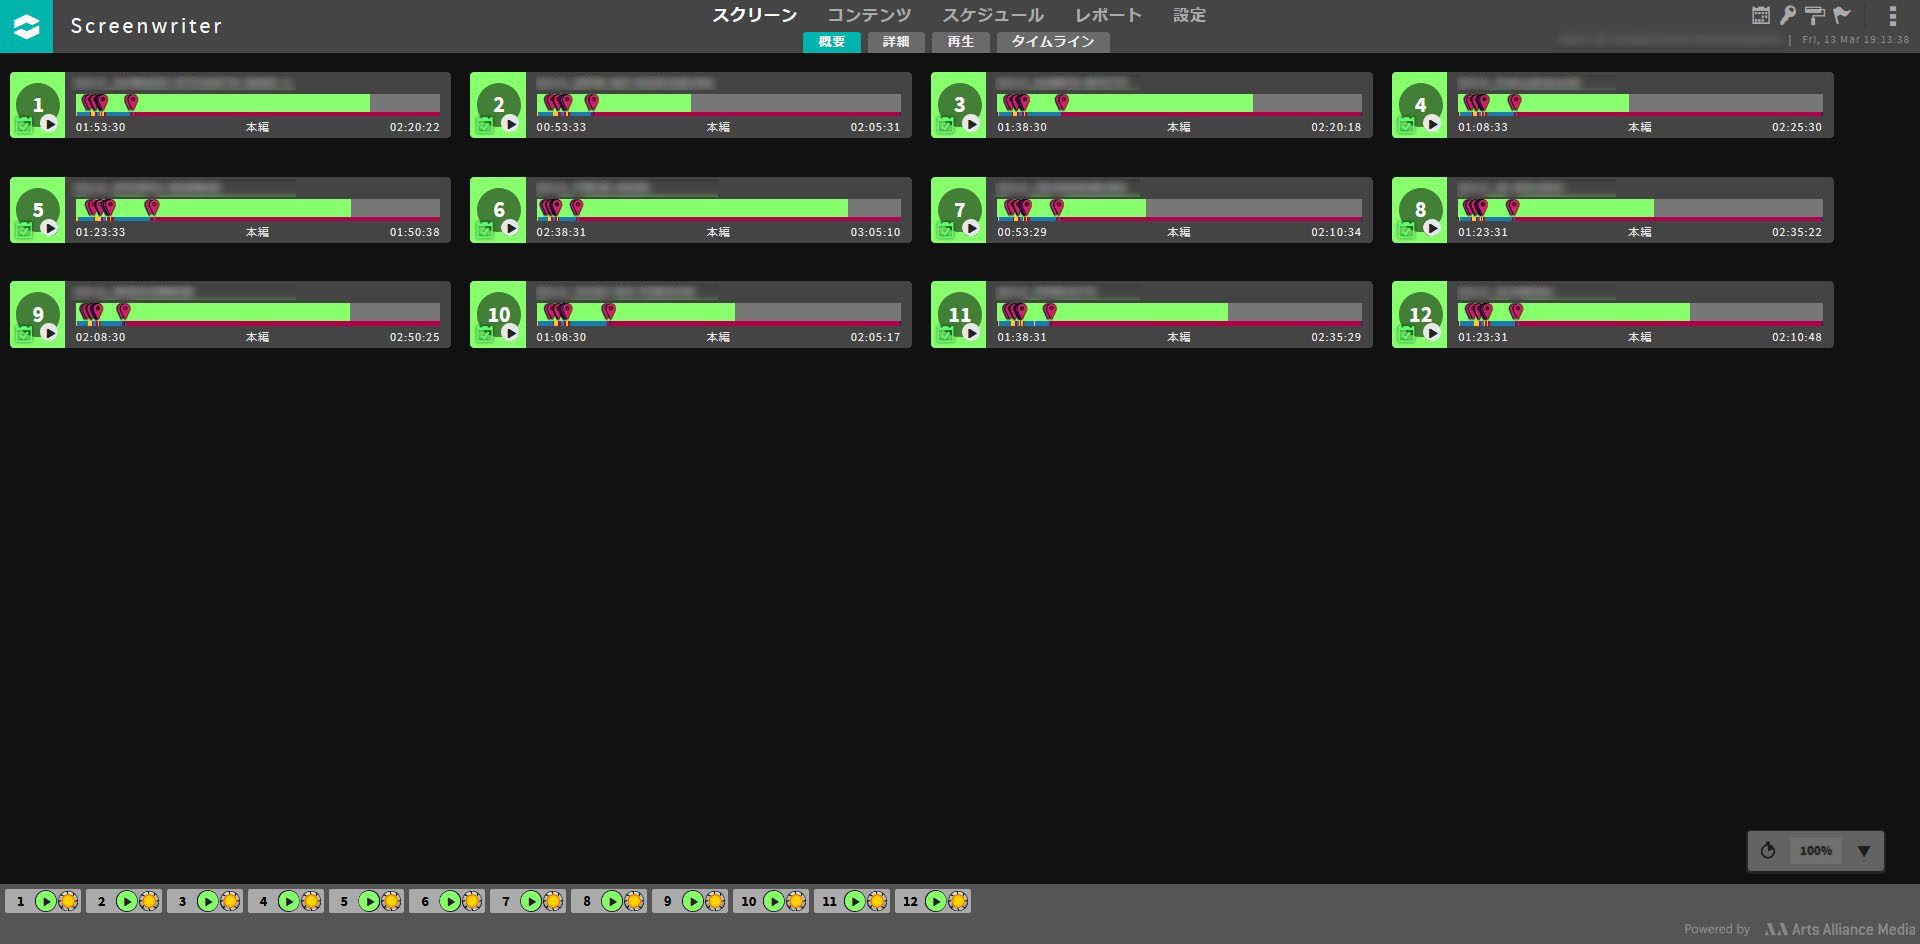Open the zoom level dropdown arrow
Viewport: 1920px width, 944px height.
[1864, 851]
